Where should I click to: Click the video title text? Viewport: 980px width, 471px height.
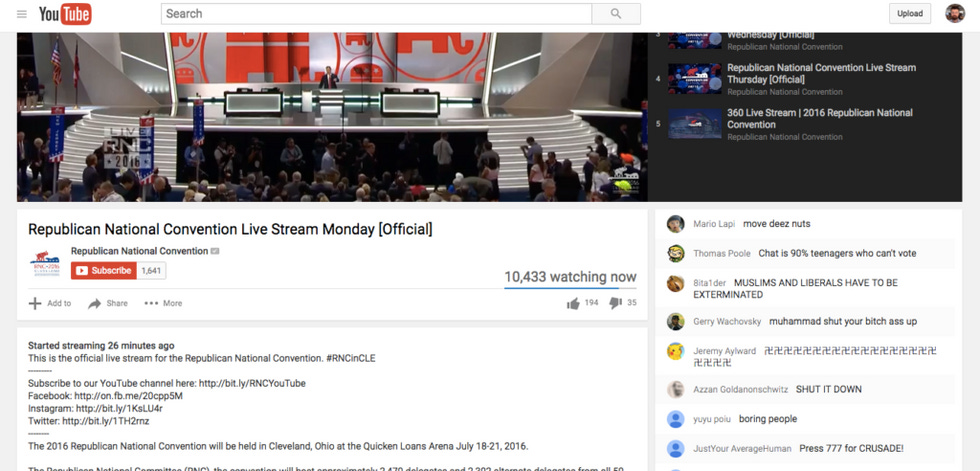point(230,229)
